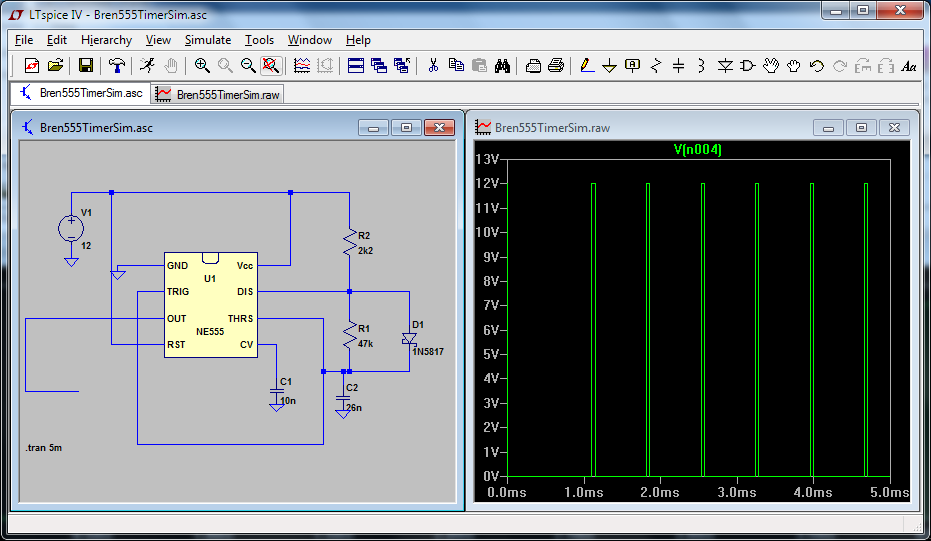Cascade windows using toolbar icon

tap(379, 65)
